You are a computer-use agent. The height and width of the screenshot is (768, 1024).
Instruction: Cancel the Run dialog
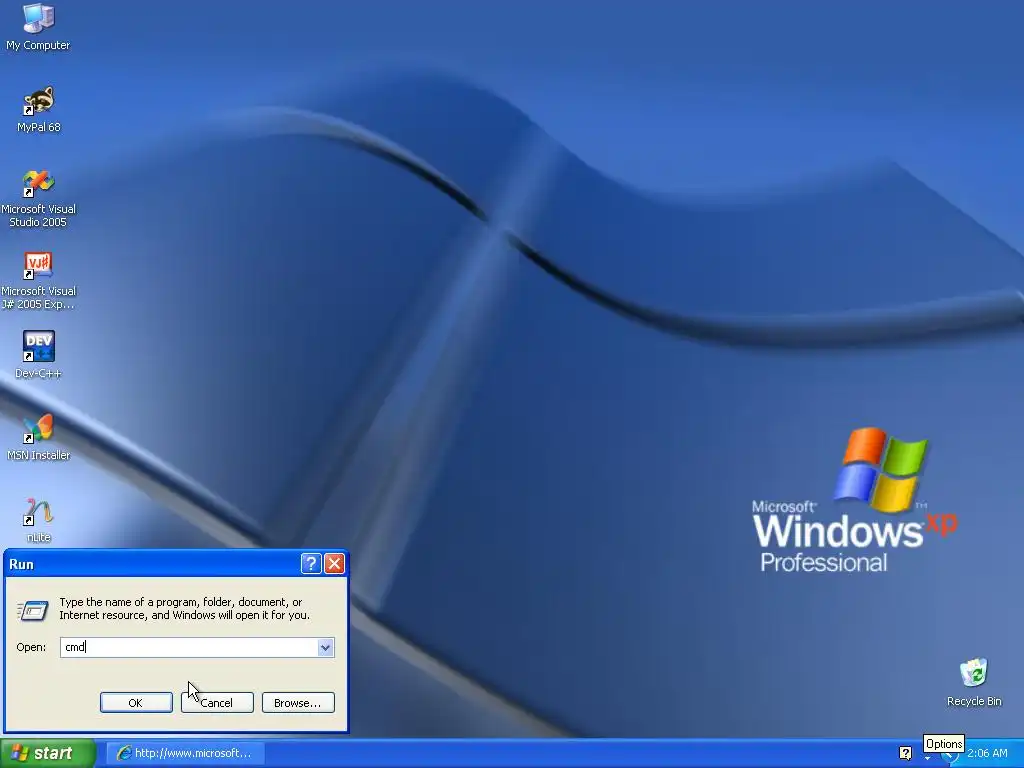217,703
